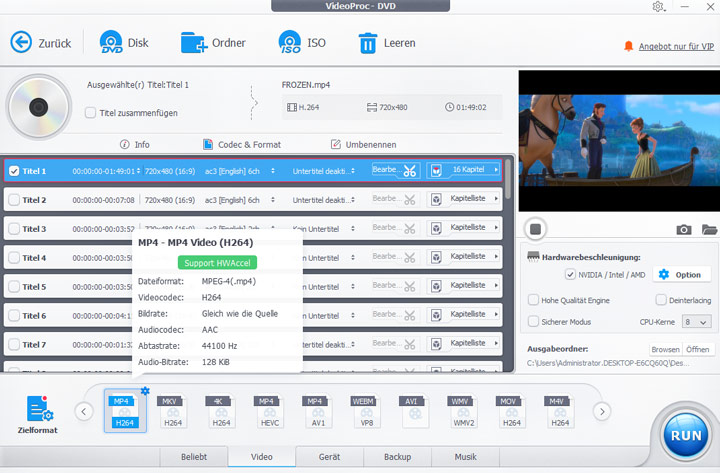Select the WEBM VP8 format
Viewport: 720px width, 473px height.
tap(366, 411)
